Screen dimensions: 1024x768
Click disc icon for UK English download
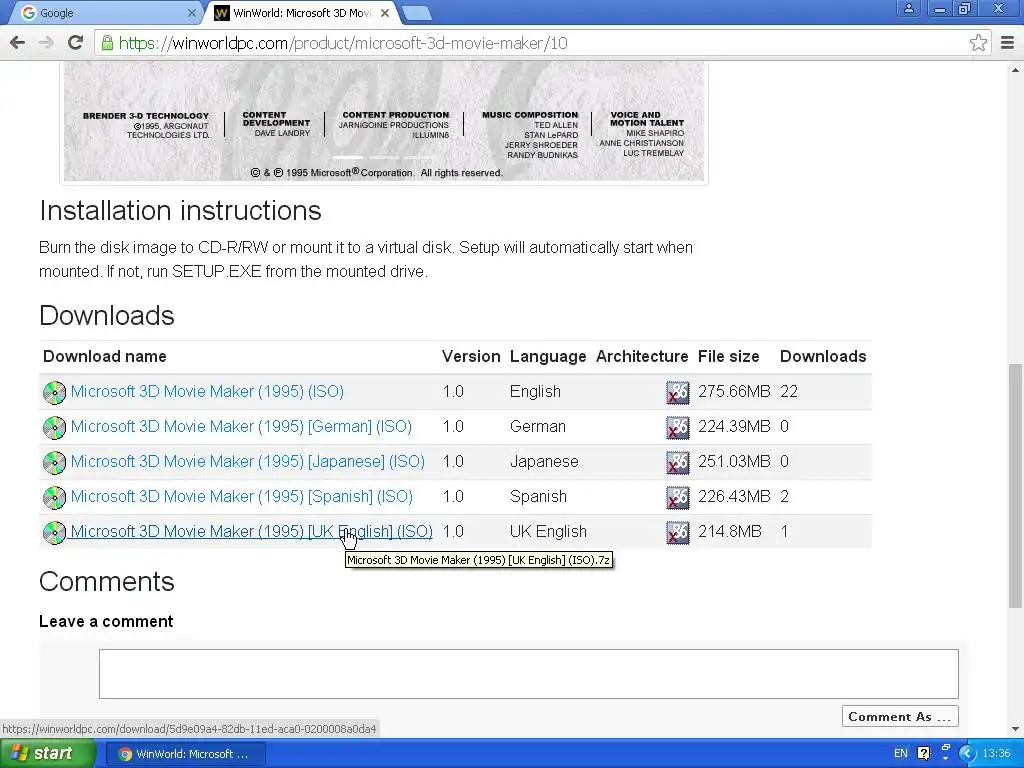(54, 533)
